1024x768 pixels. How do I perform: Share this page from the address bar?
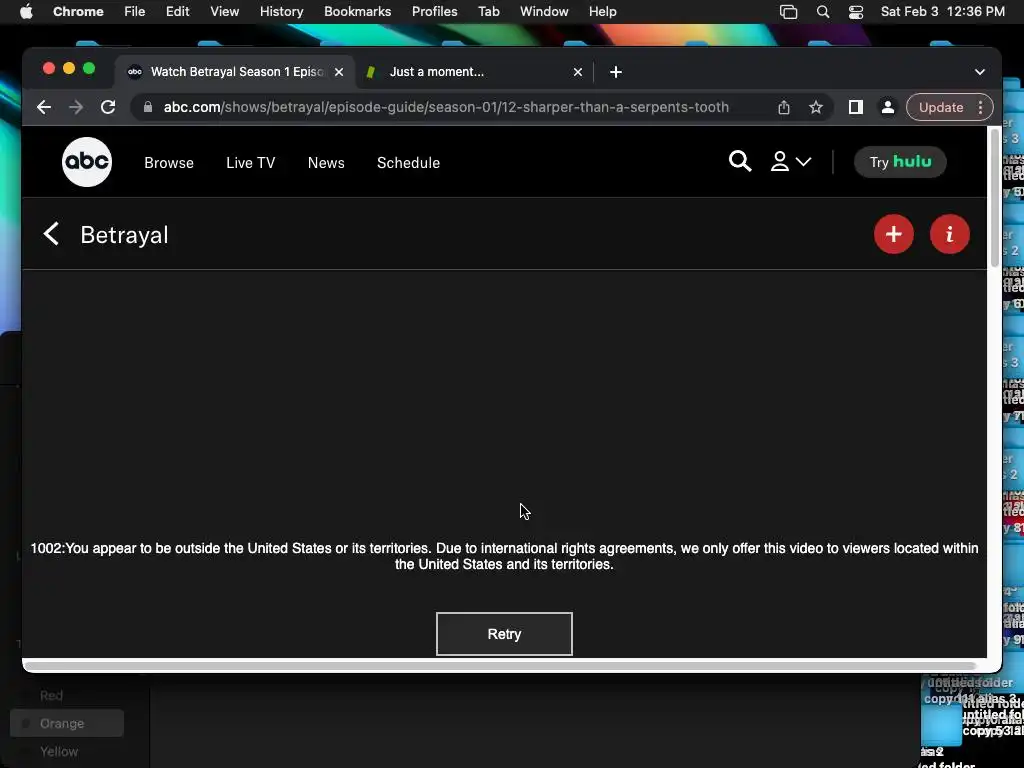tap(784, 107)
